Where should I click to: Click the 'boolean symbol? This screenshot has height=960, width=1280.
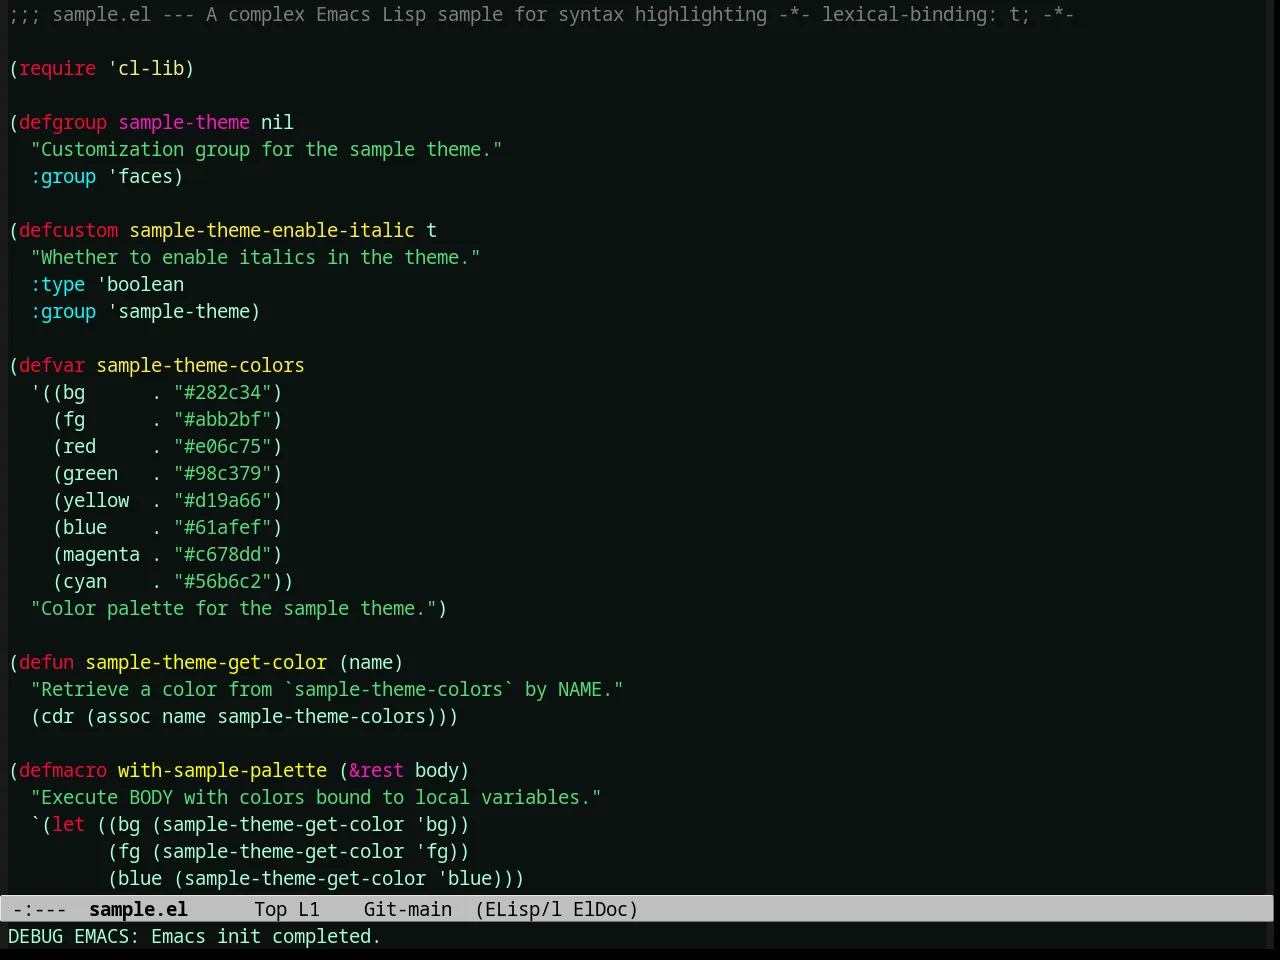pyautogui.click(x=140, y=284)
